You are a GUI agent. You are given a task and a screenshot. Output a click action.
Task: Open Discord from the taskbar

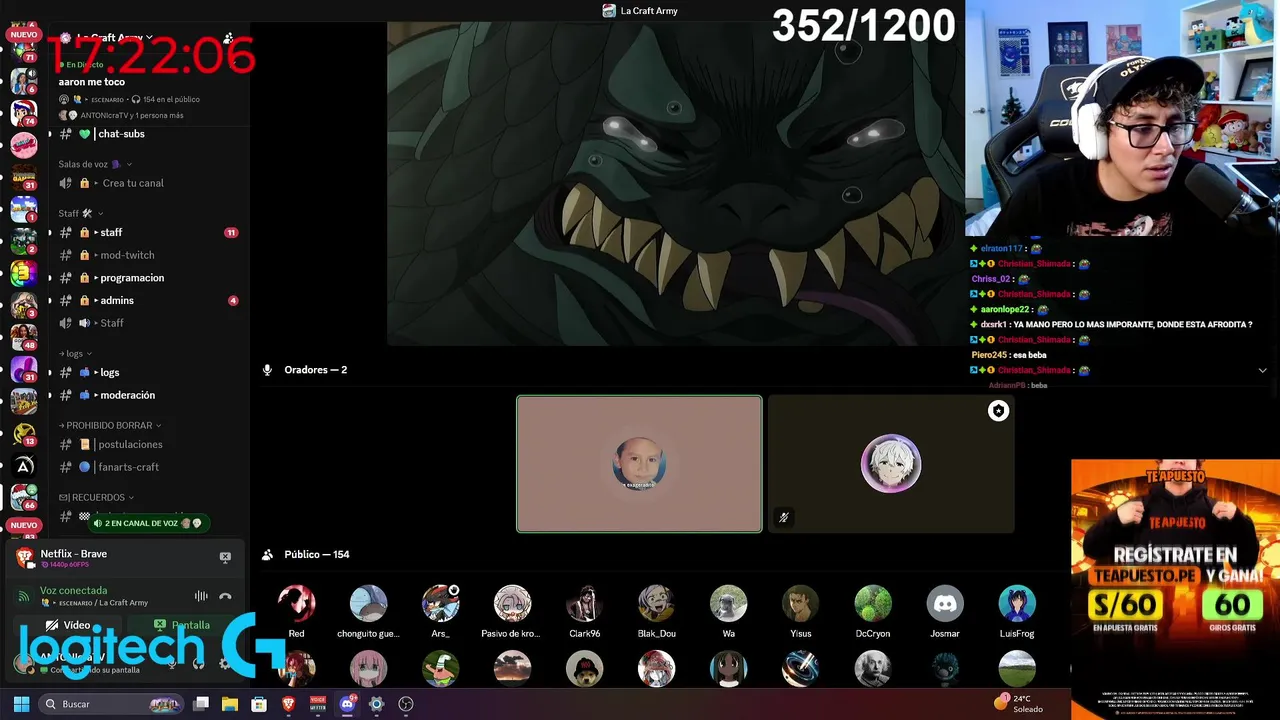pos(347,704)
